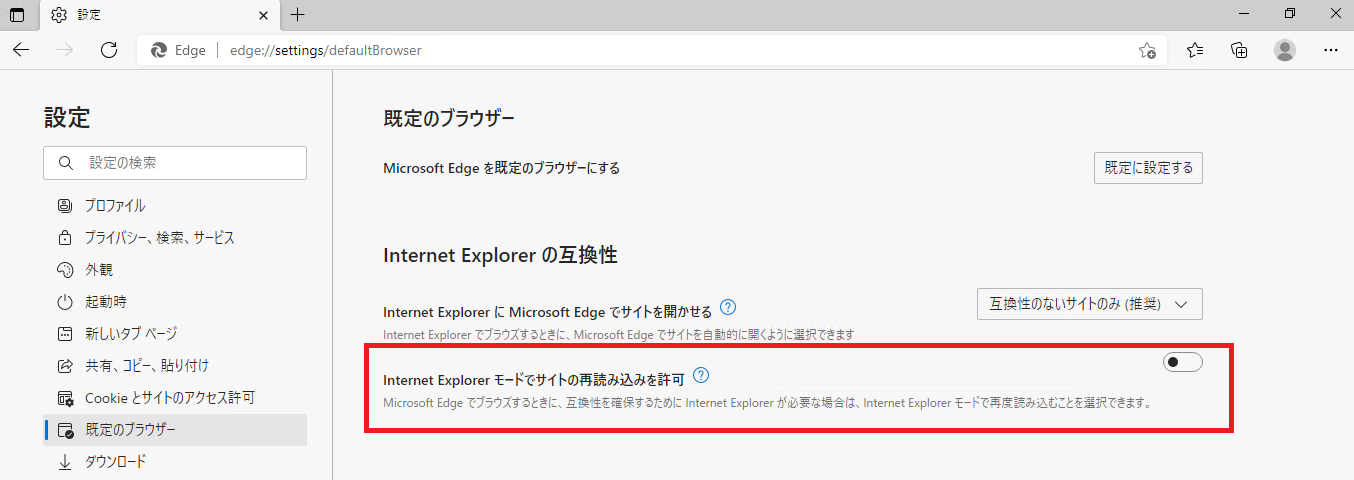Click help icon beside IE mode reload setting

pyautogui.click(x=701, y=376)
